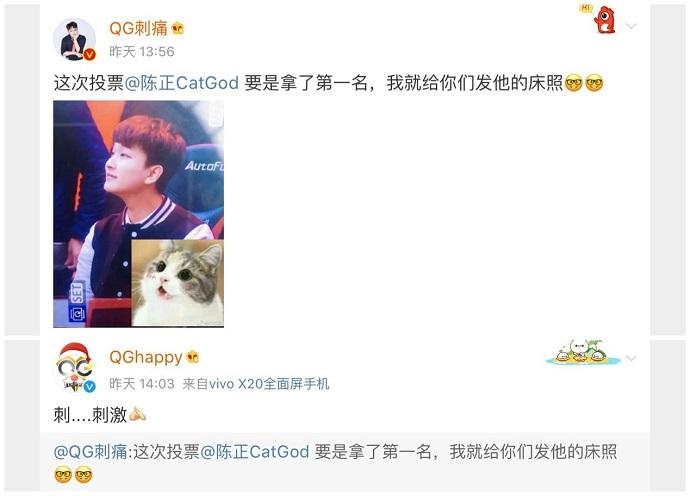The image size is (690, 496).
Task: Open @陈正CatGod mention in first post
Action: [x=182, y=83]
